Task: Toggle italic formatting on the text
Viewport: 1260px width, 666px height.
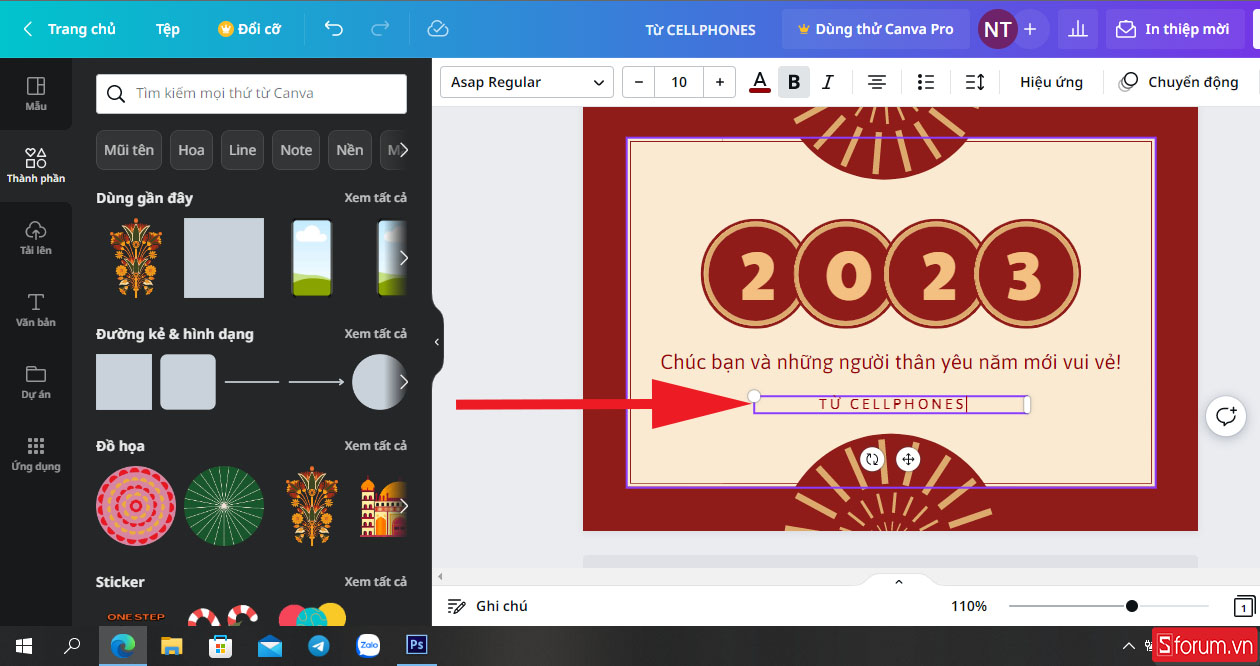Action: pyautogui.click(x=827, y=82)
